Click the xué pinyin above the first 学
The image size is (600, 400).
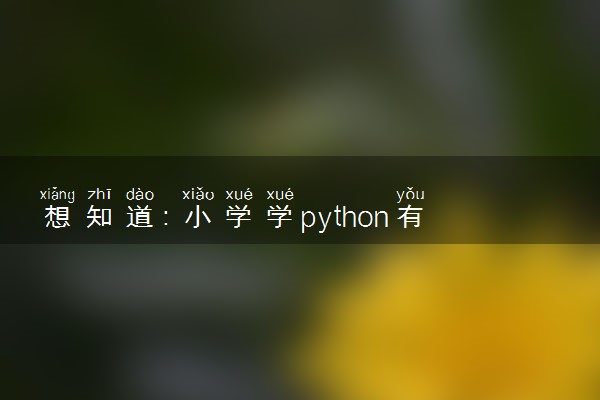click(239, 194)
